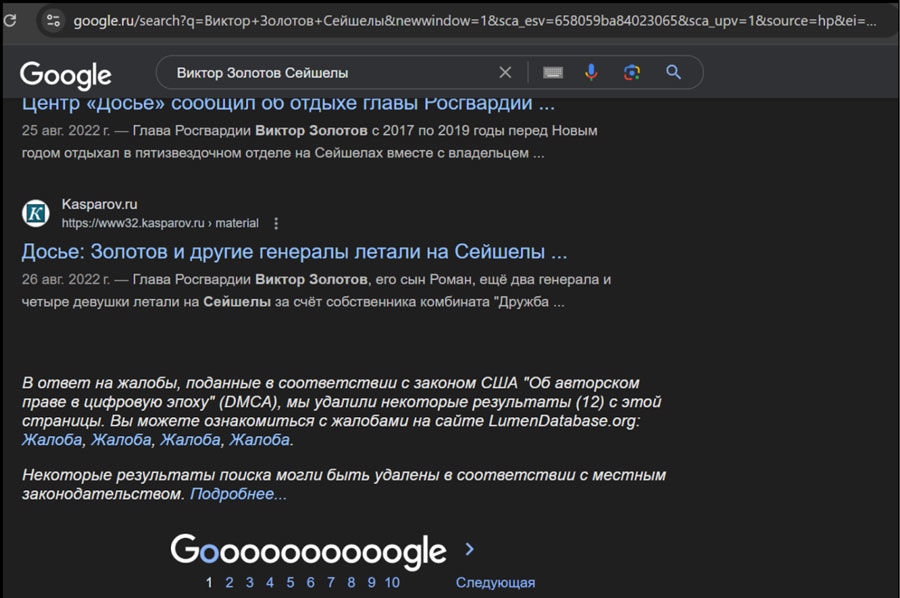Go to results page 7
The image size is (900, 598).
(x=331, y=583)
